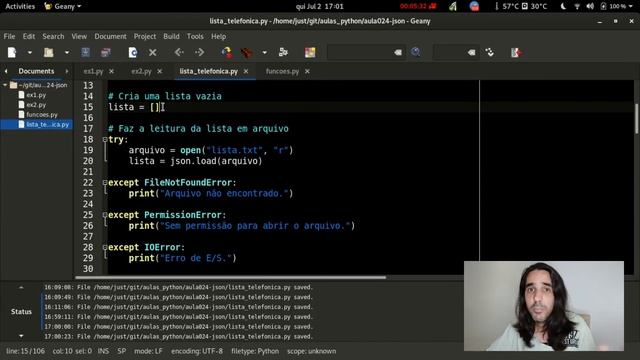
Task: Click the Quit Geany toolbar icon
Action: [x=516, y=52]
